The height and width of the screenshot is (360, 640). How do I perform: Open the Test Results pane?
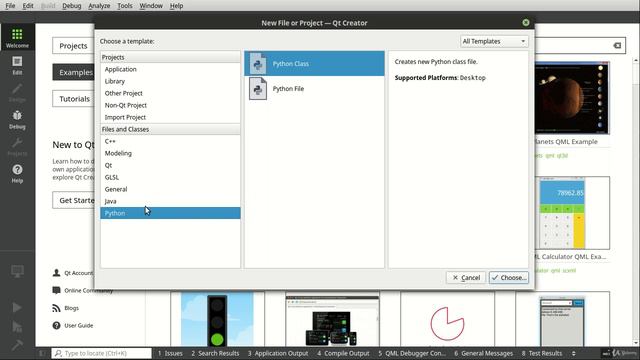[542, 353]
